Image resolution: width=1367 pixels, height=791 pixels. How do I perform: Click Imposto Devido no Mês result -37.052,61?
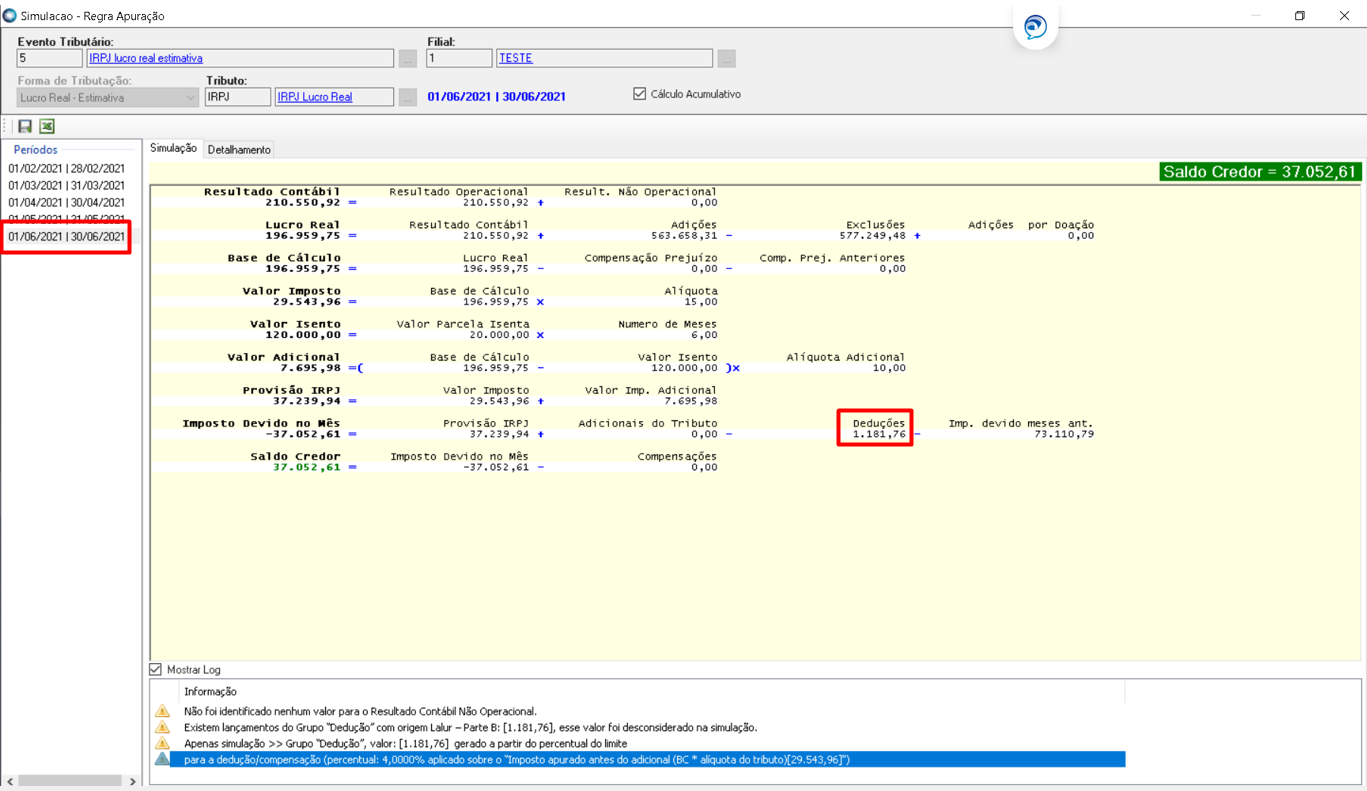301,434
